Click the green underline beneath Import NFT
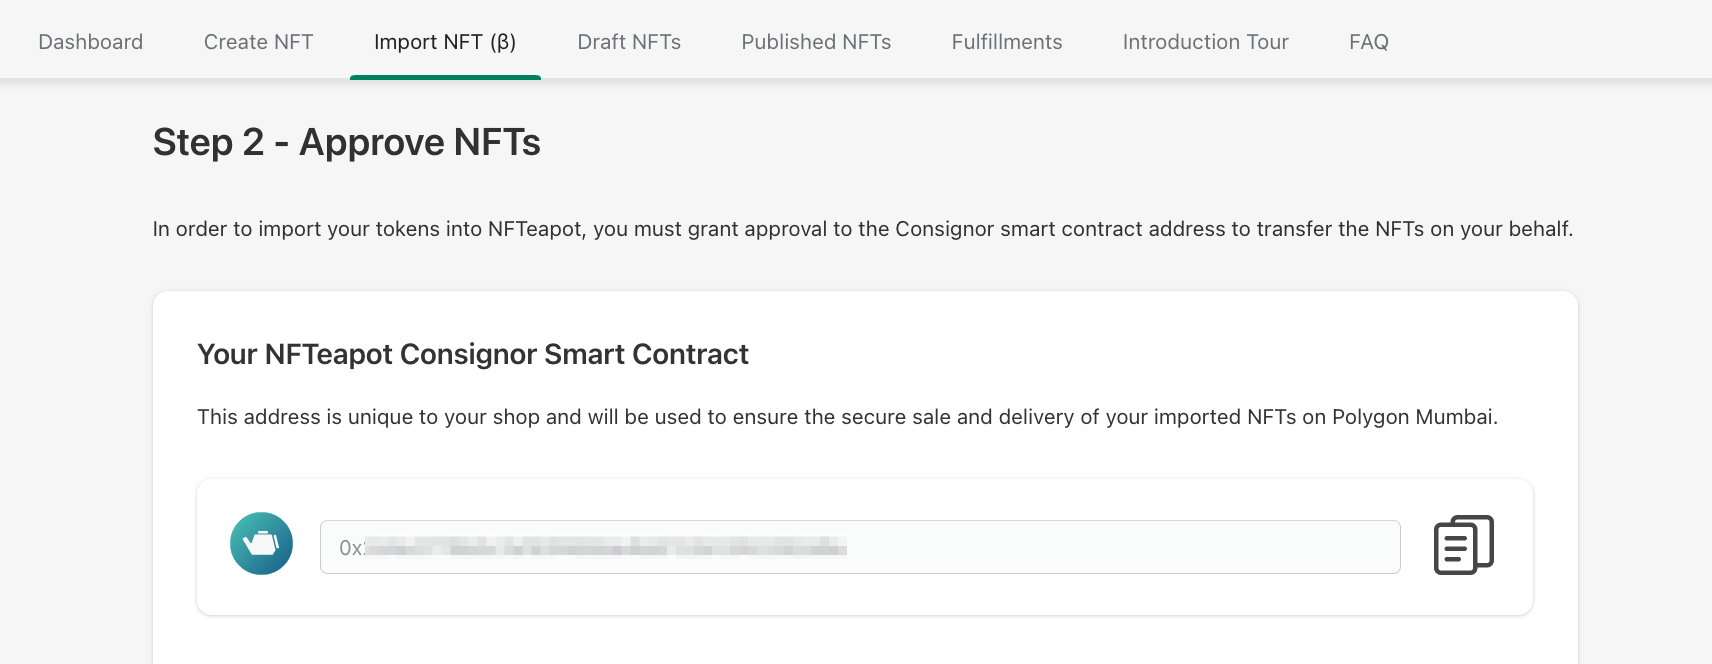 click(445, 77)
